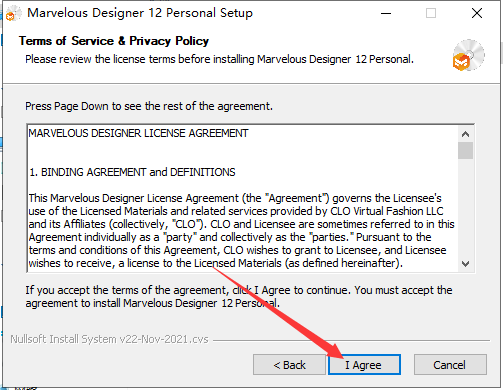This screenshot has width=503, height=390.
Task: Click the Please review the license terms subtitle
Action: (219, 59)
